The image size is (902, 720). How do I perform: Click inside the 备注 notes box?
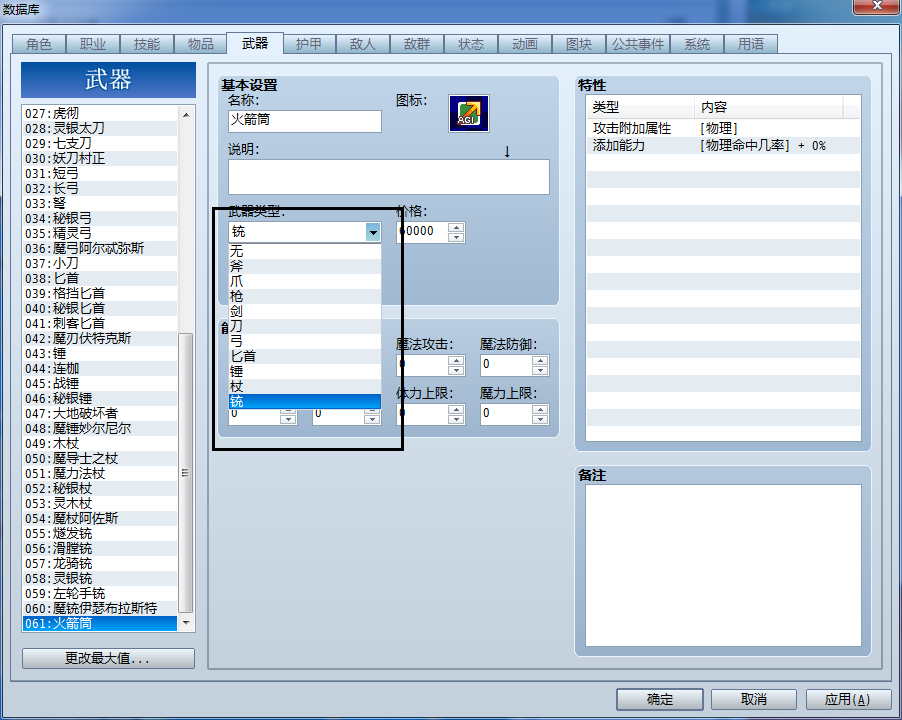723,566
